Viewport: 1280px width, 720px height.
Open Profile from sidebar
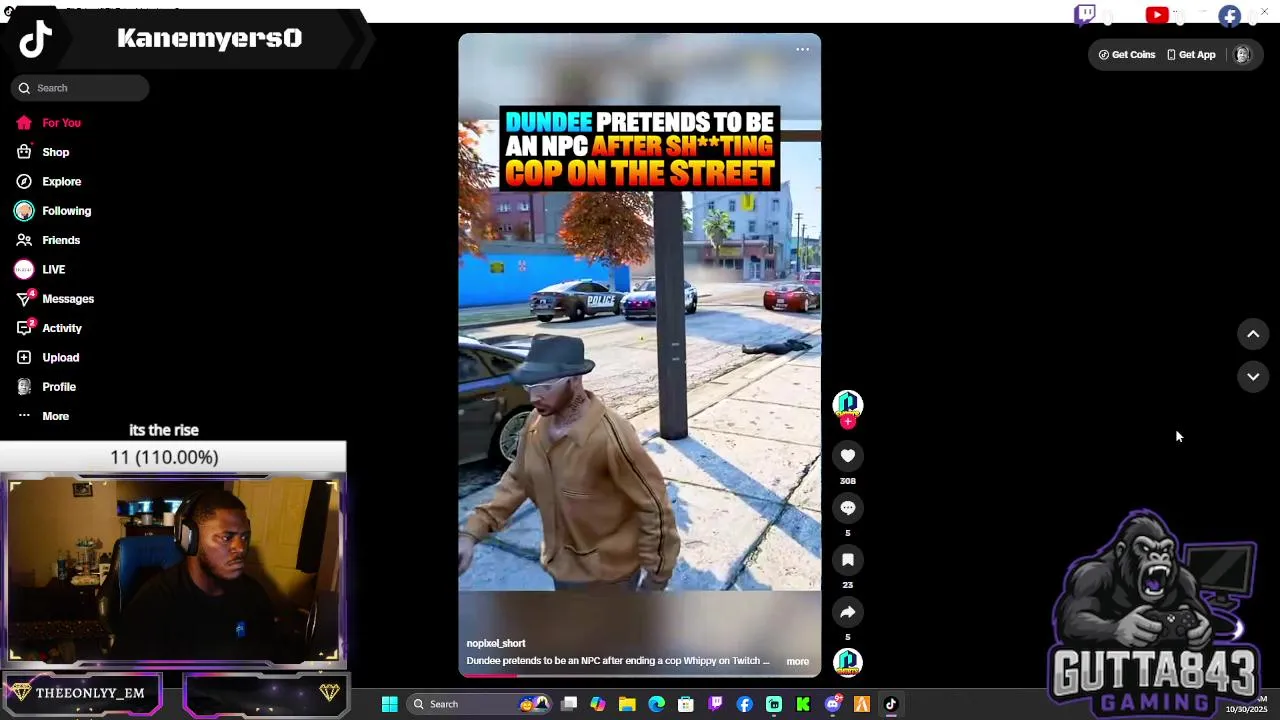[46, 387]
